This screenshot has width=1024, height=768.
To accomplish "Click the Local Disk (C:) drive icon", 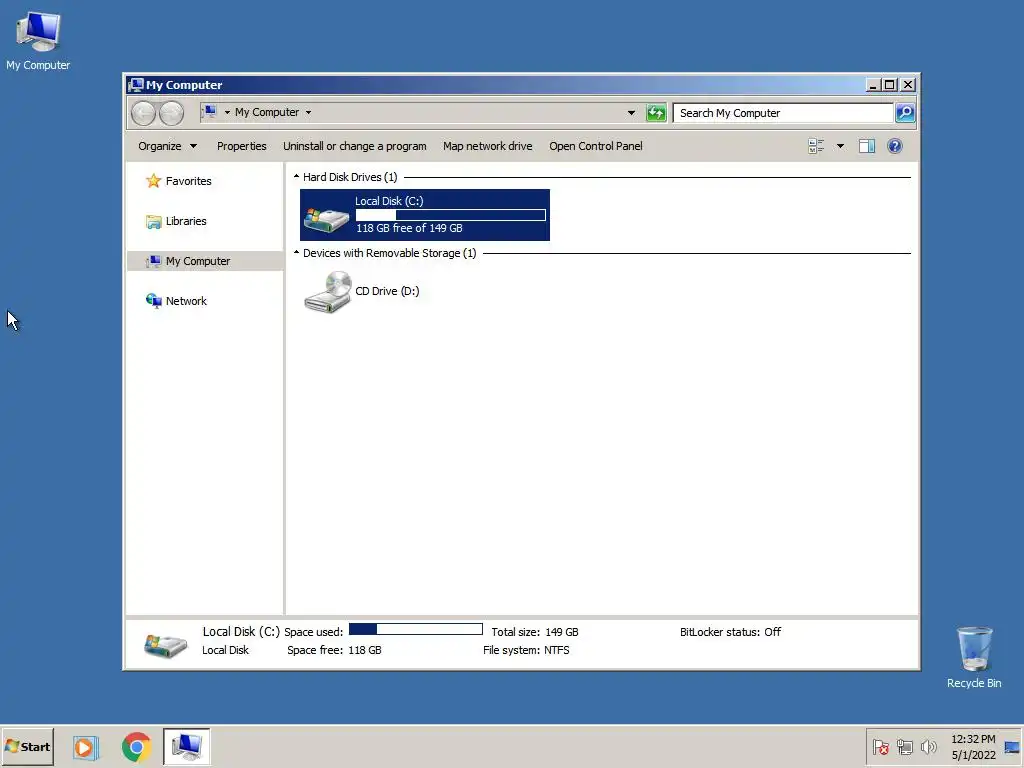I will [326, 219].
